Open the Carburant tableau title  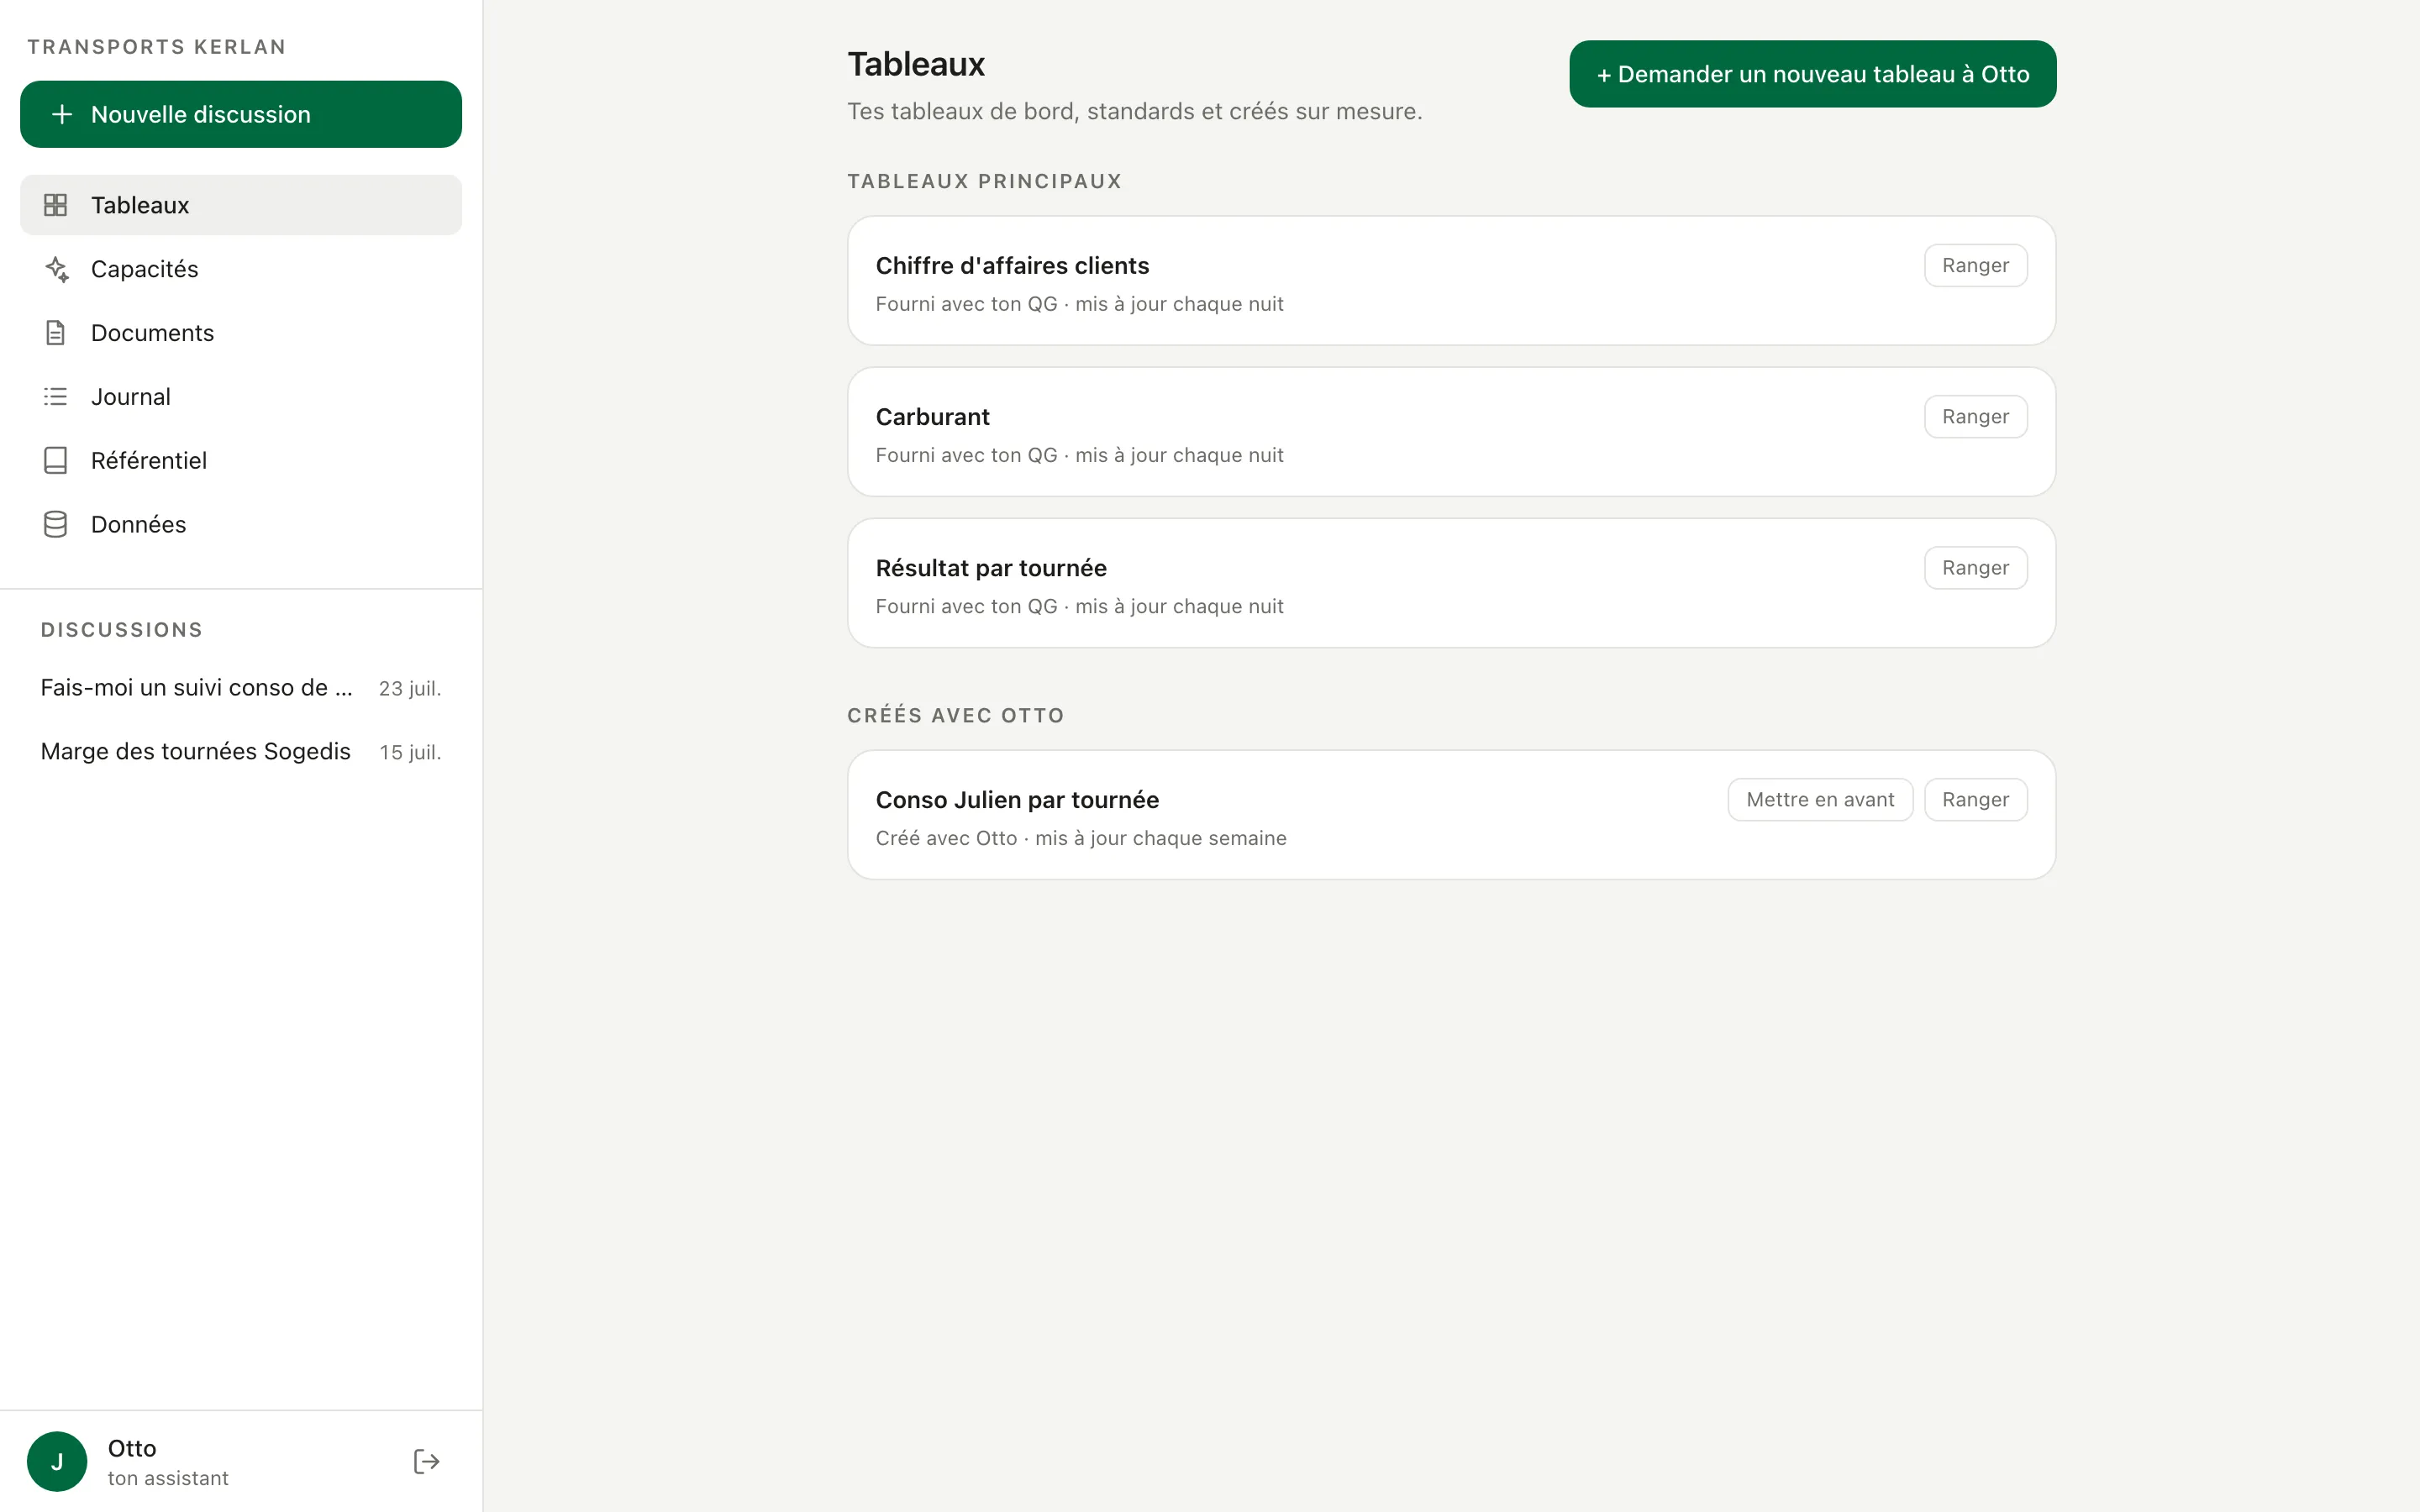[932, 417]
